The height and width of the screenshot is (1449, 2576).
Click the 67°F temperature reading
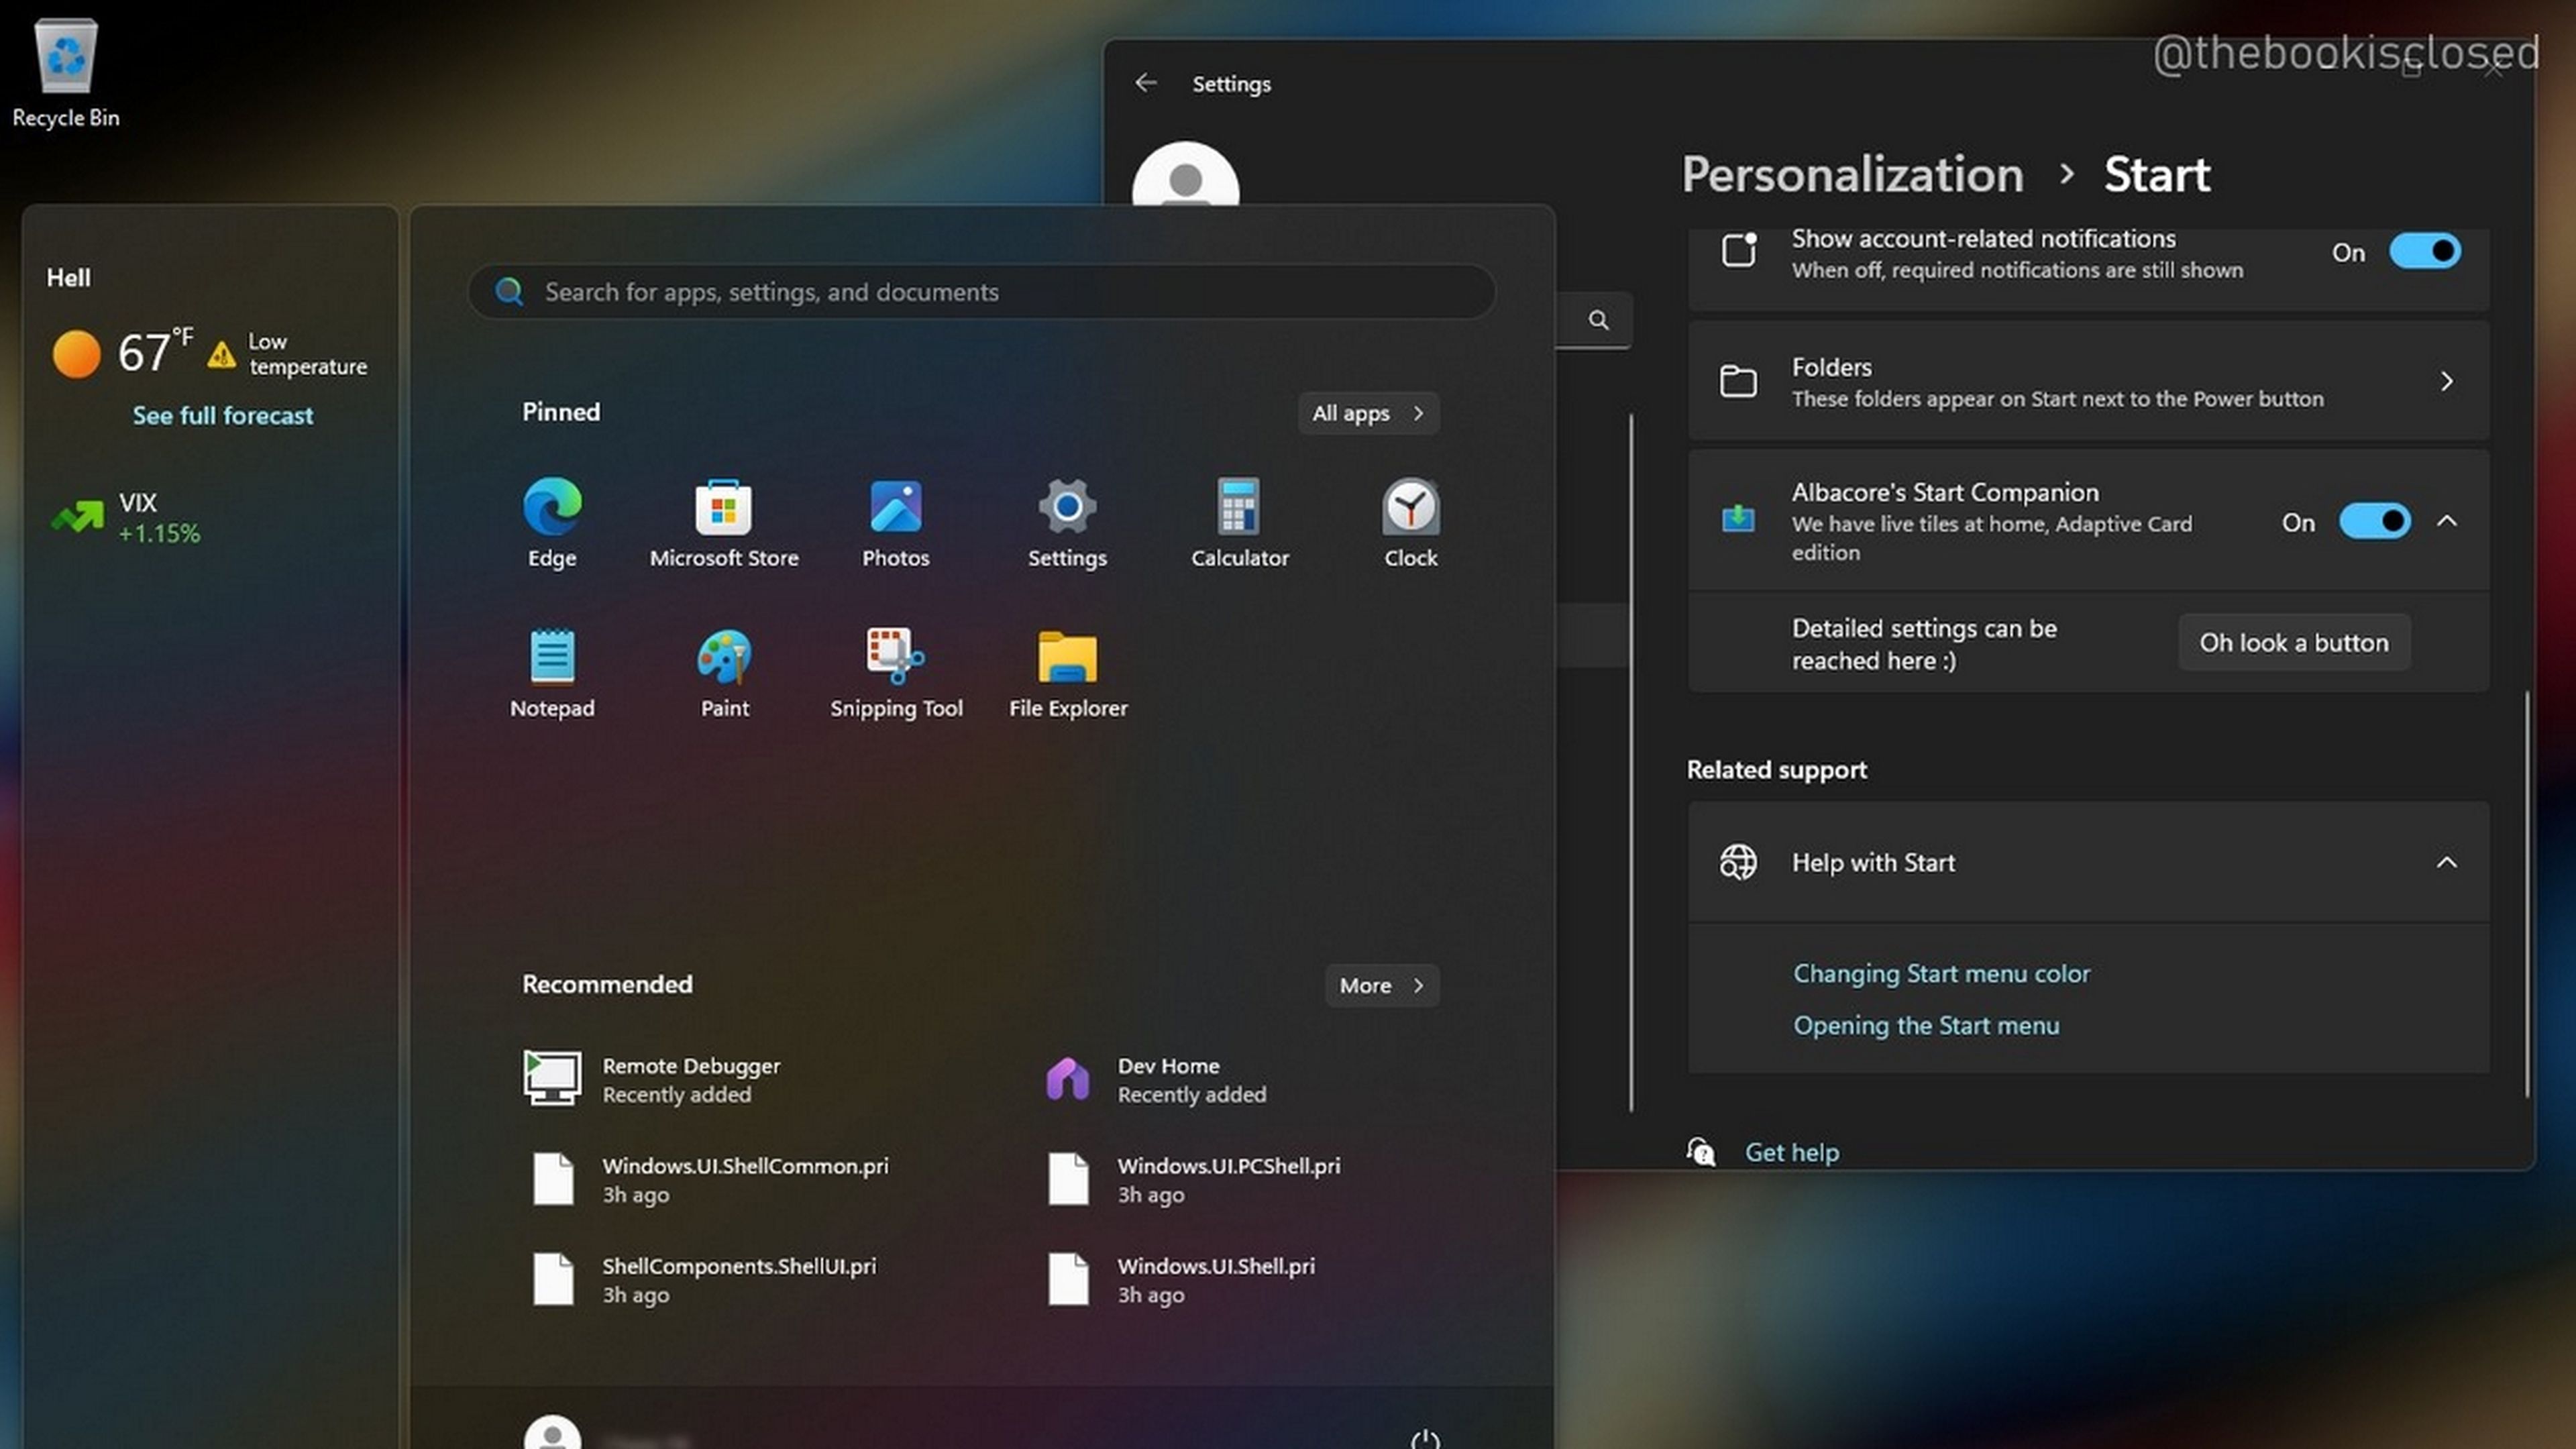coord(155,352)
